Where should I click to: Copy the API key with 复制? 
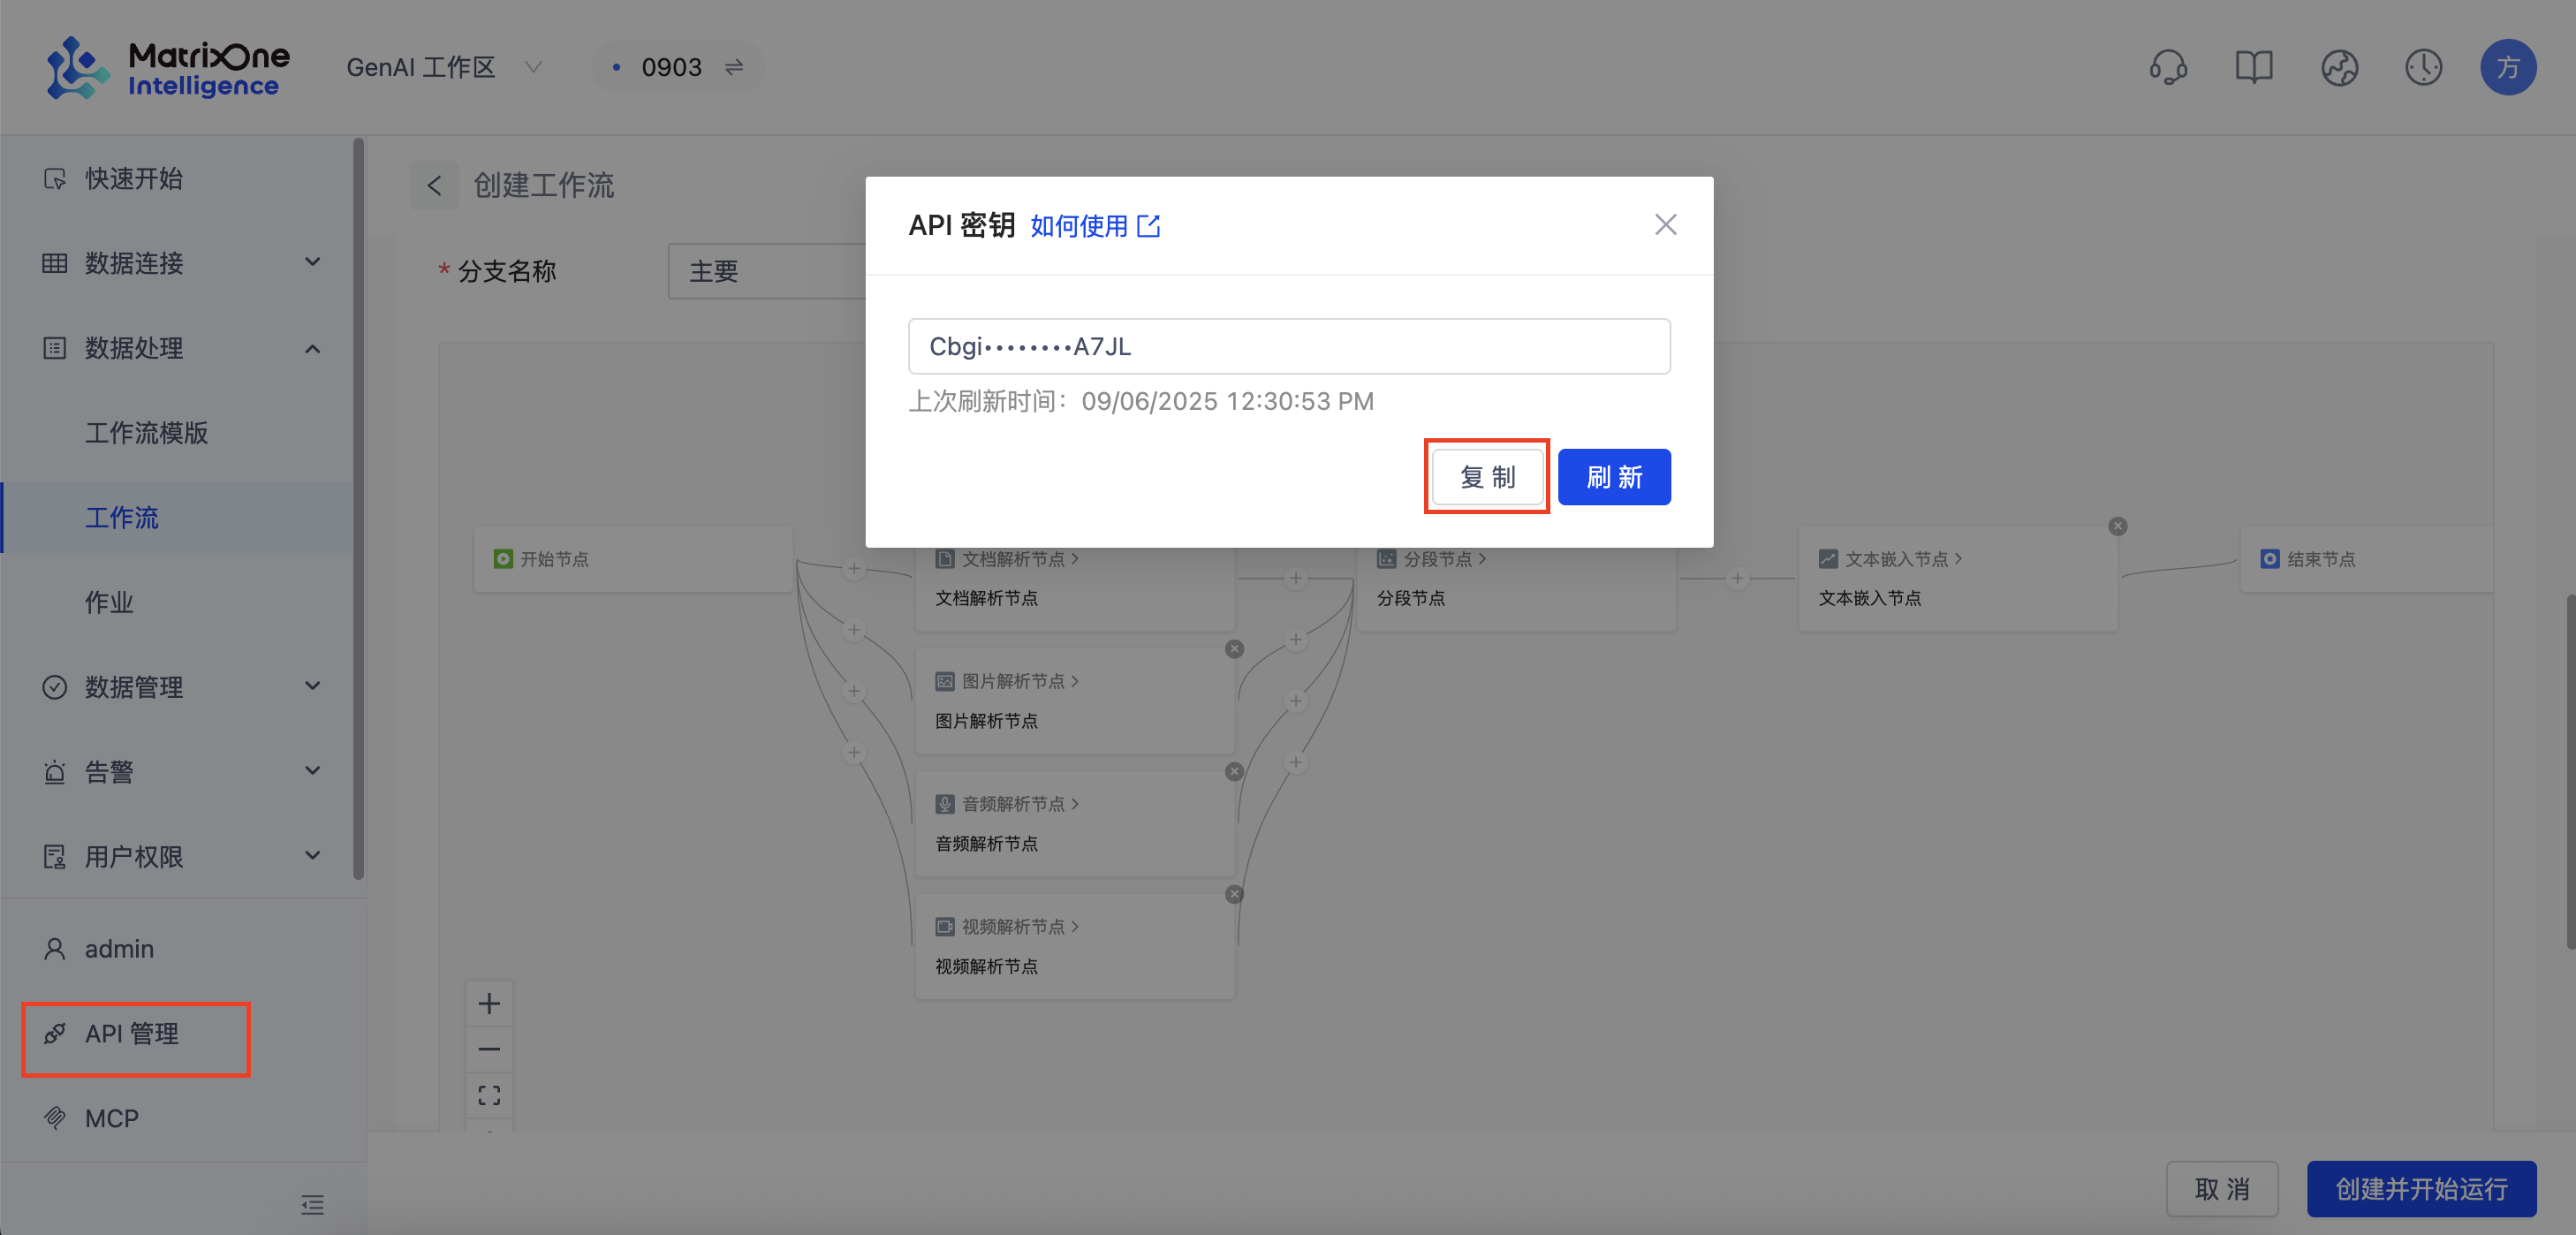pyautogui.click(x=1487, y=477)
